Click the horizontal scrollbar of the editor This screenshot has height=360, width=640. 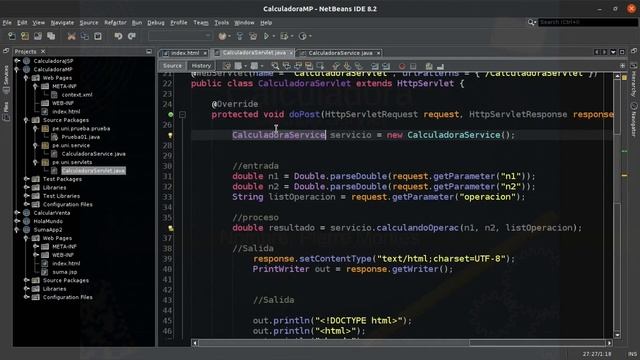coord(402,343)
